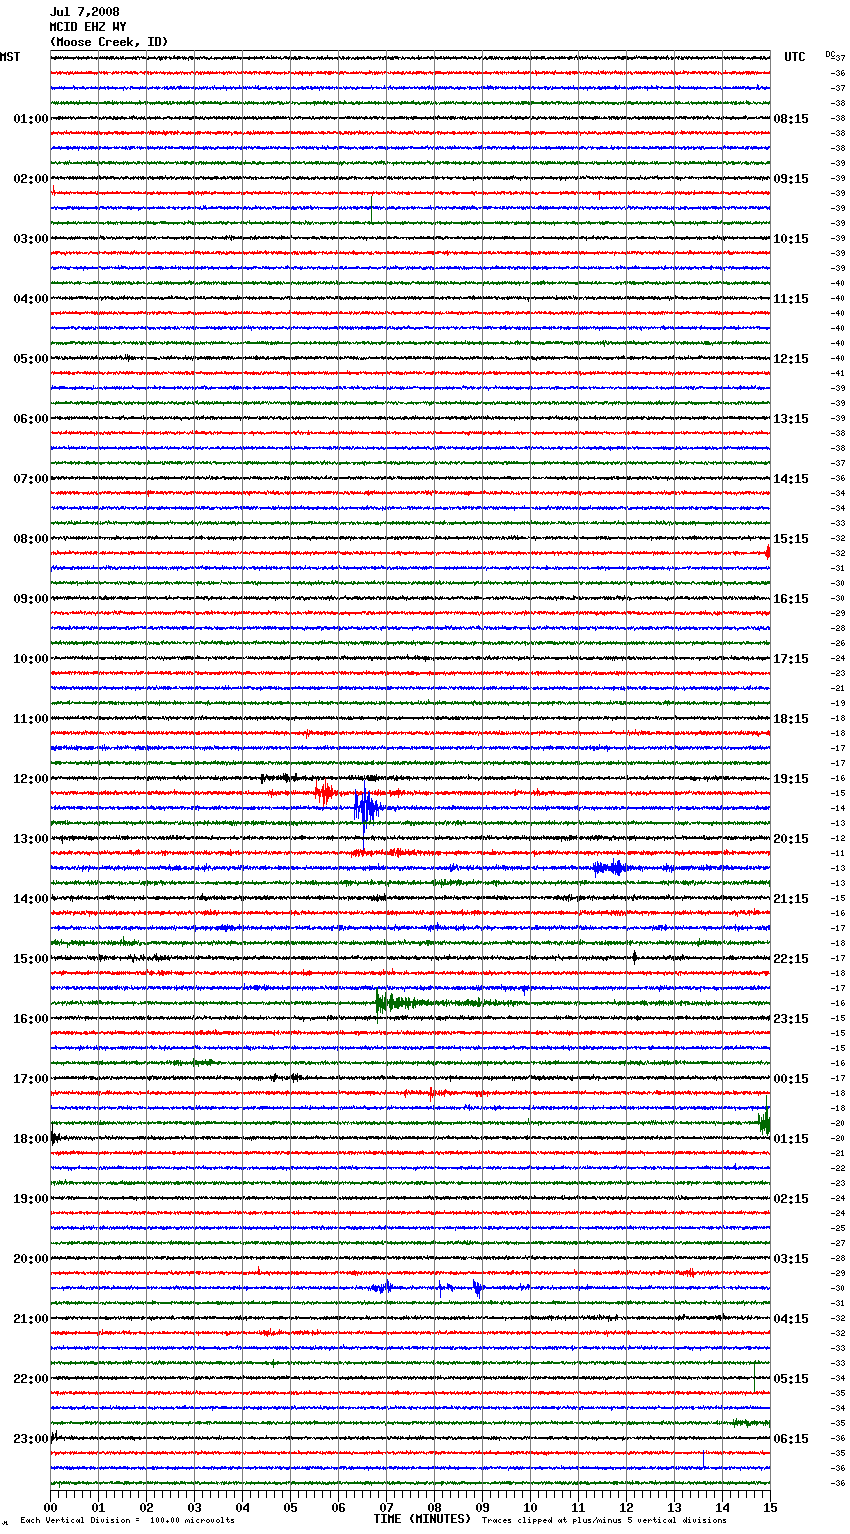Click the blue burst near minute 9 on the 20:30 trace
The width and height of the screenshot is (850, 1534).
click(478, 1288)
